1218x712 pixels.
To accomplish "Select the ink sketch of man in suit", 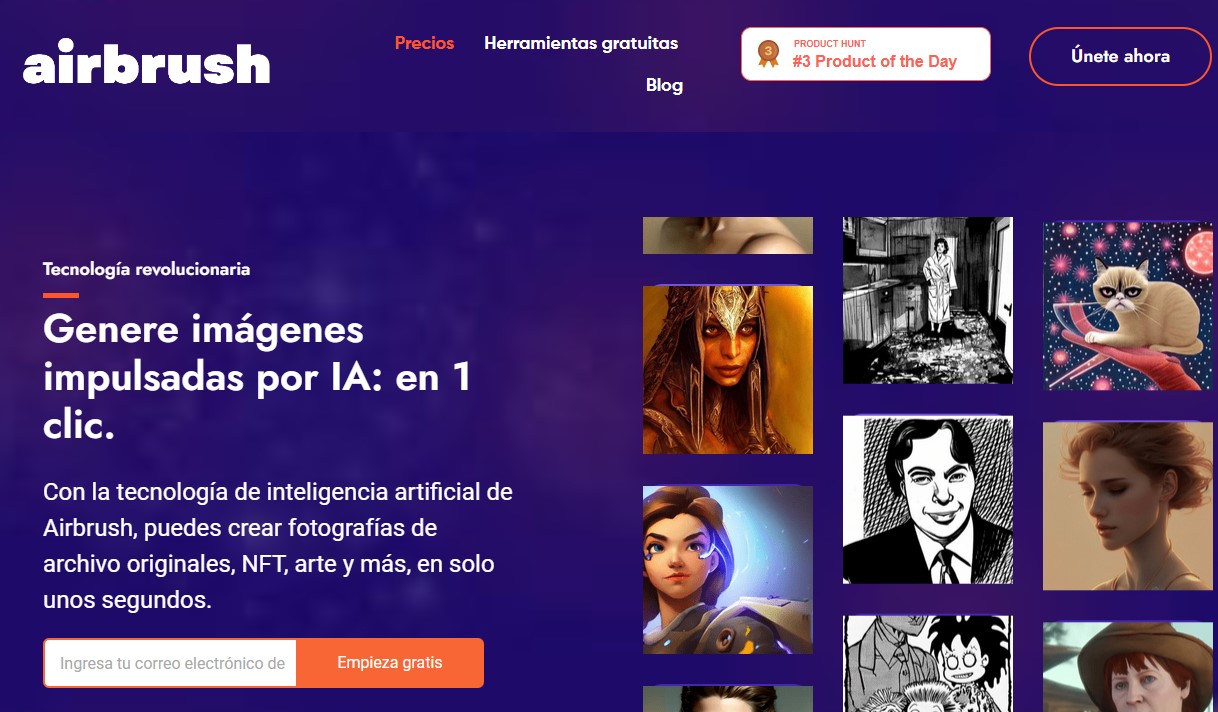I will click(928, 500).
